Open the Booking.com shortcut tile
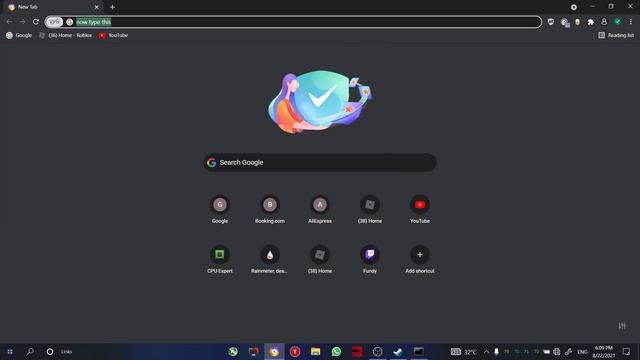 click(270, 210)
